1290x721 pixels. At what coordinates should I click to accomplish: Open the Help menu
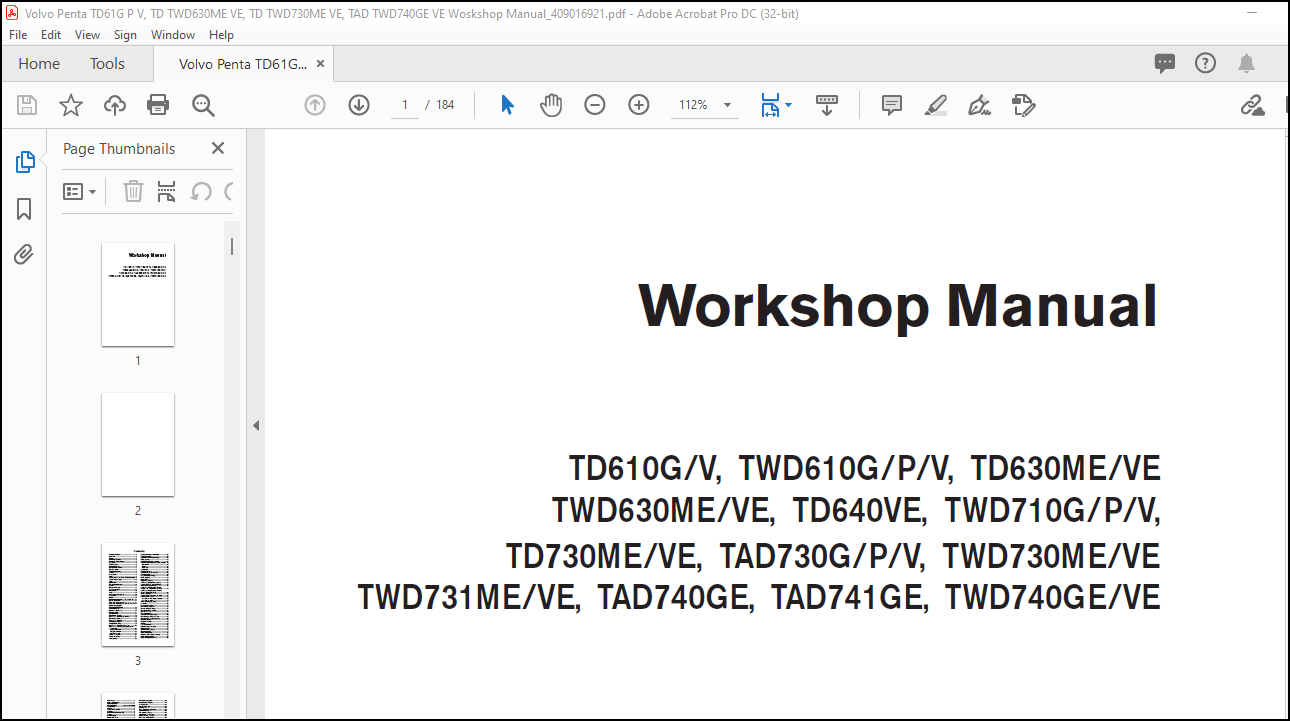tap(221, 35)
